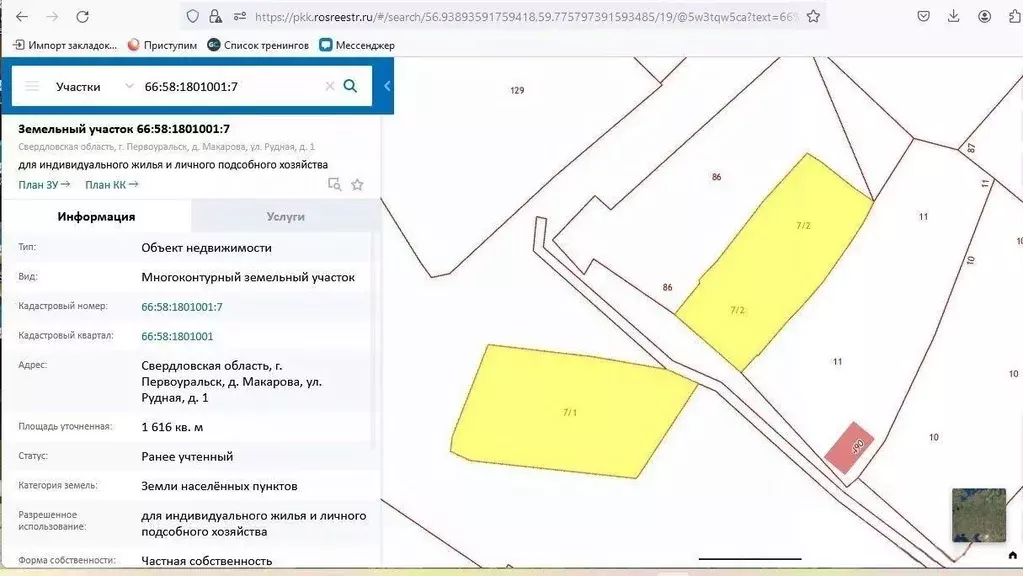View site security padlock info
1023x576 pixels.
(215, 16)
